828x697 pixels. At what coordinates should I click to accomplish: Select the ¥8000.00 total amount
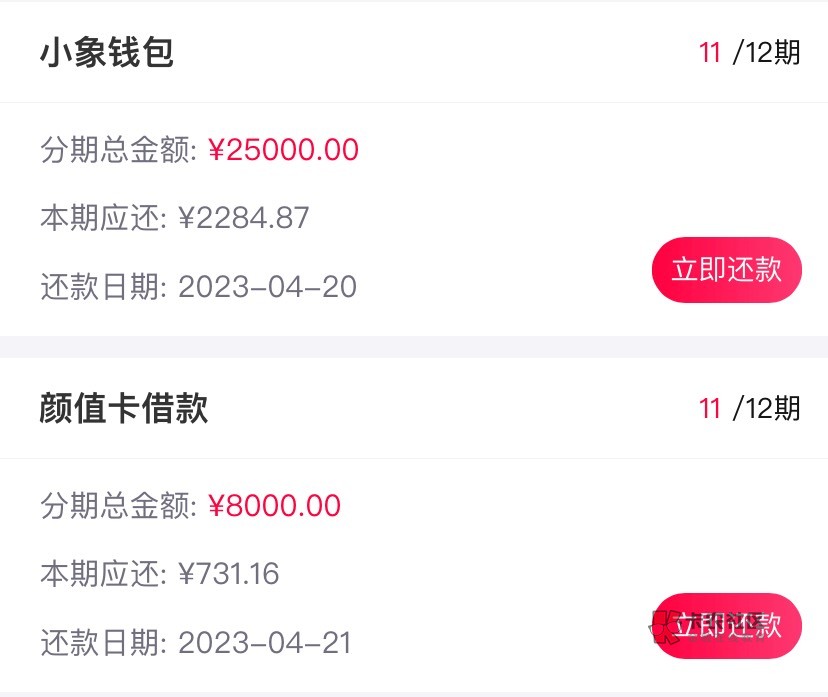coord(275,506)
